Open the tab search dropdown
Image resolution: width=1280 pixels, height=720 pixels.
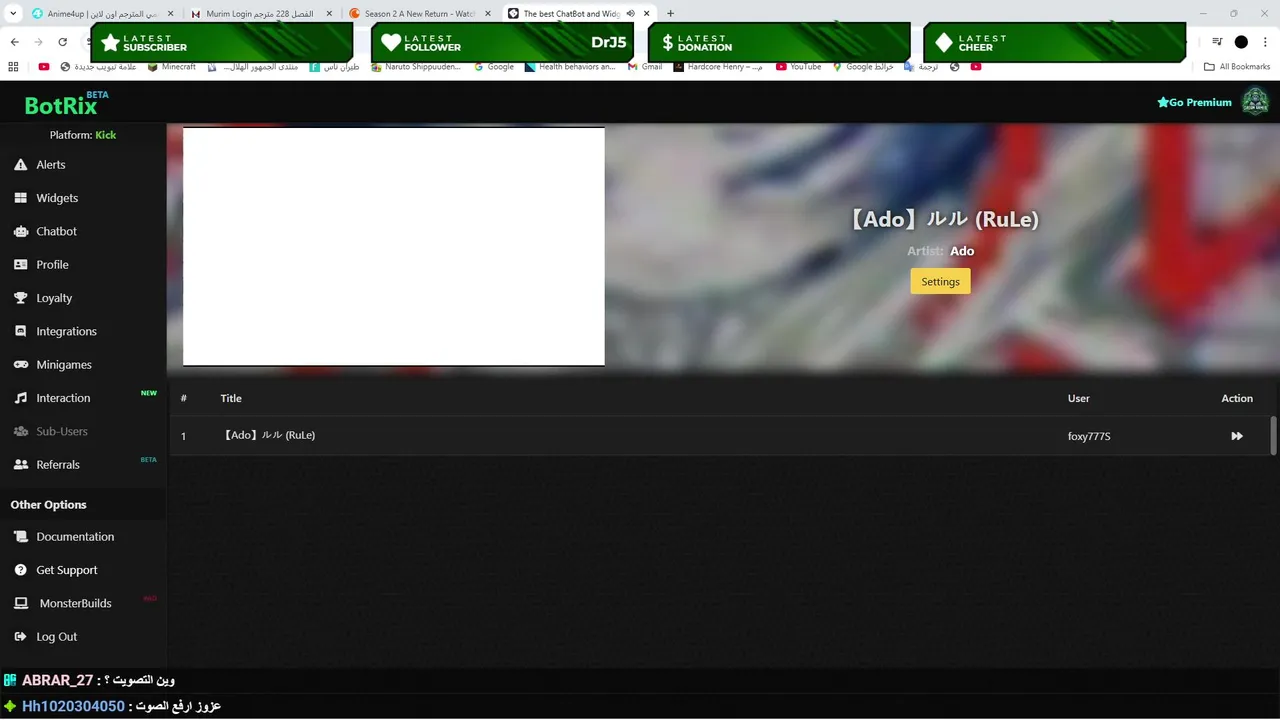[13, 14]
